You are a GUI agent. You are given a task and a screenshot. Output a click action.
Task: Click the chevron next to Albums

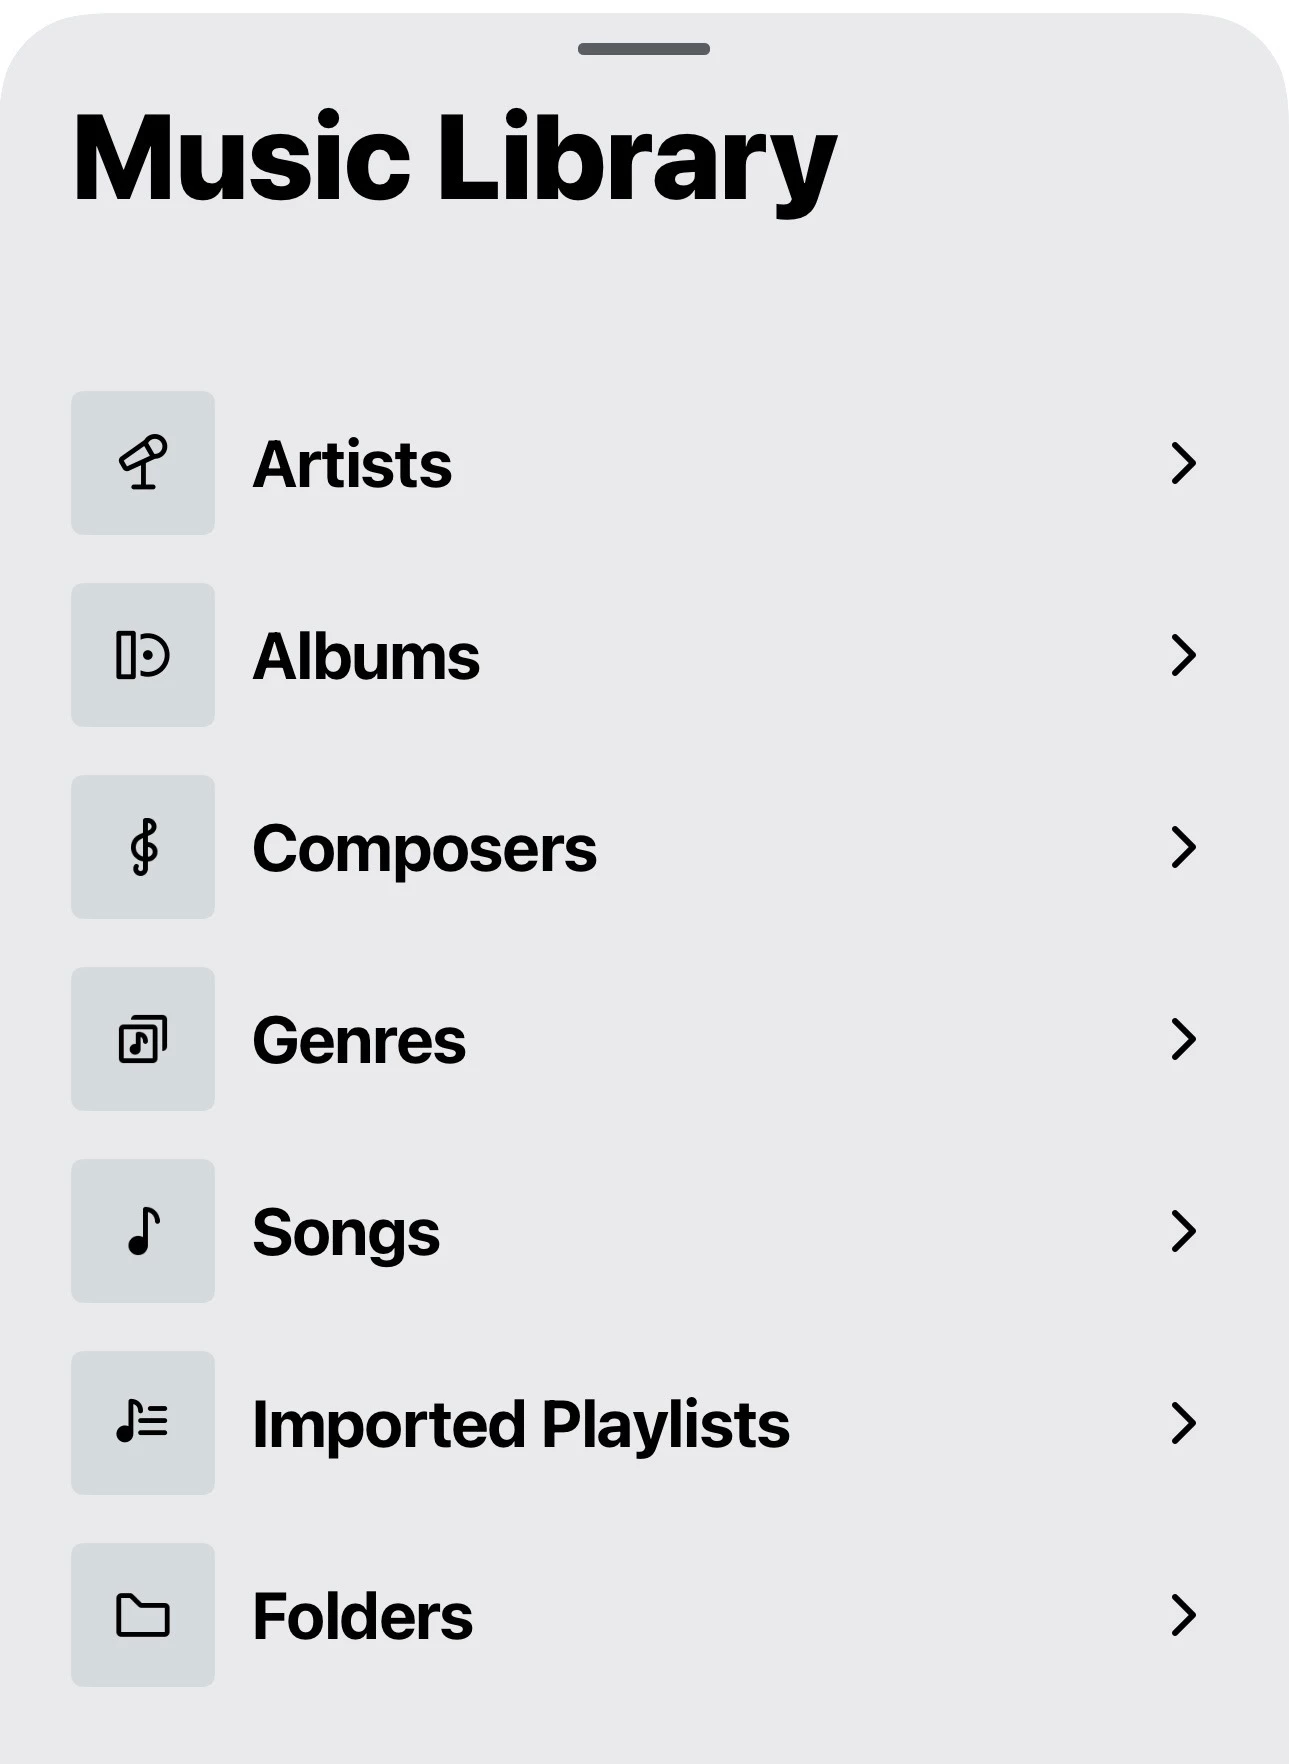point(1183,655)
